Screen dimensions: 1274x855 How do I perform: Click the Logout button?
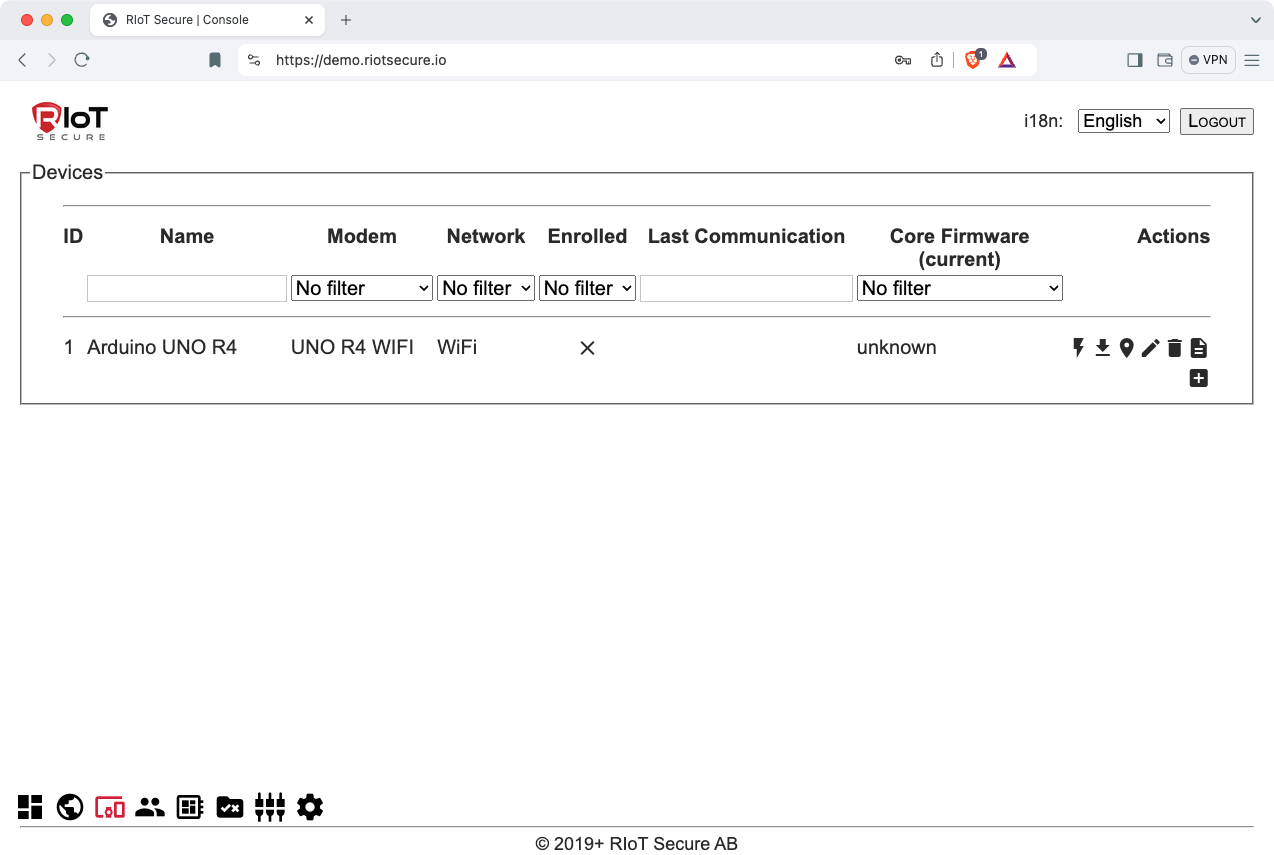pos(1216,121)
